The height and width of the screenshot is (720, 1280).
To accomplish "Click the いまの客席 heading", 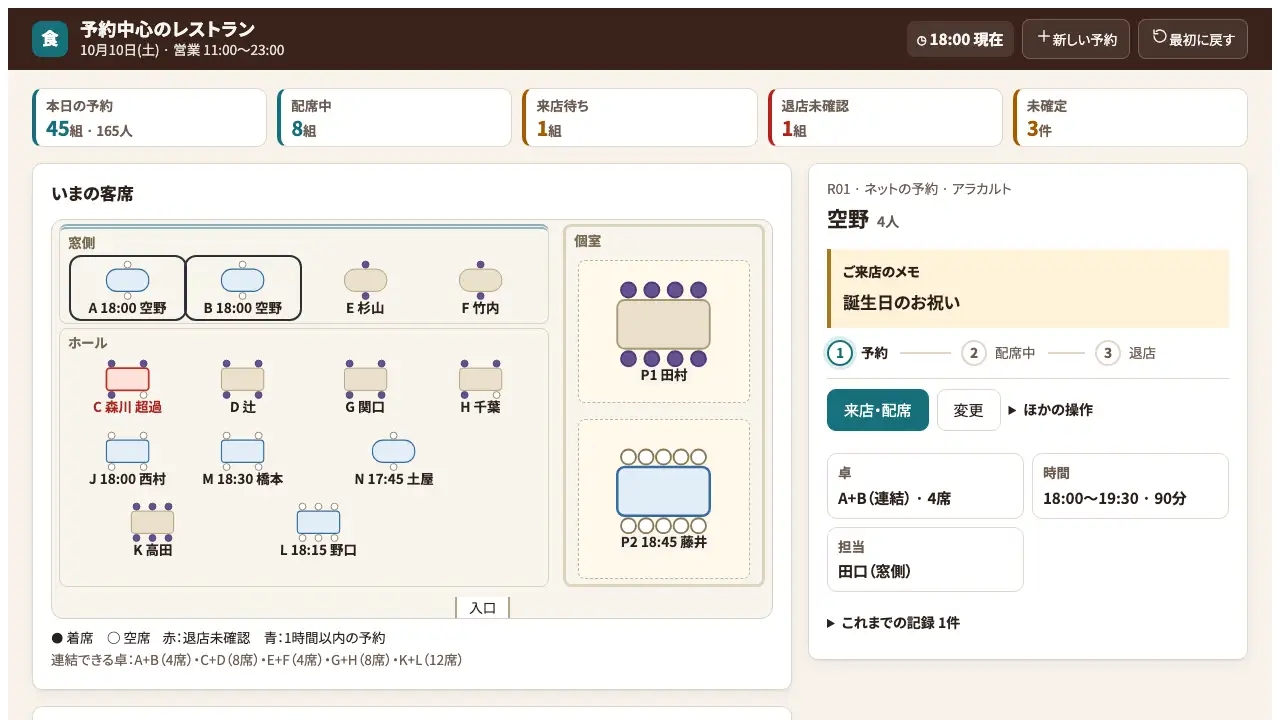I will (x=92, y=194).
